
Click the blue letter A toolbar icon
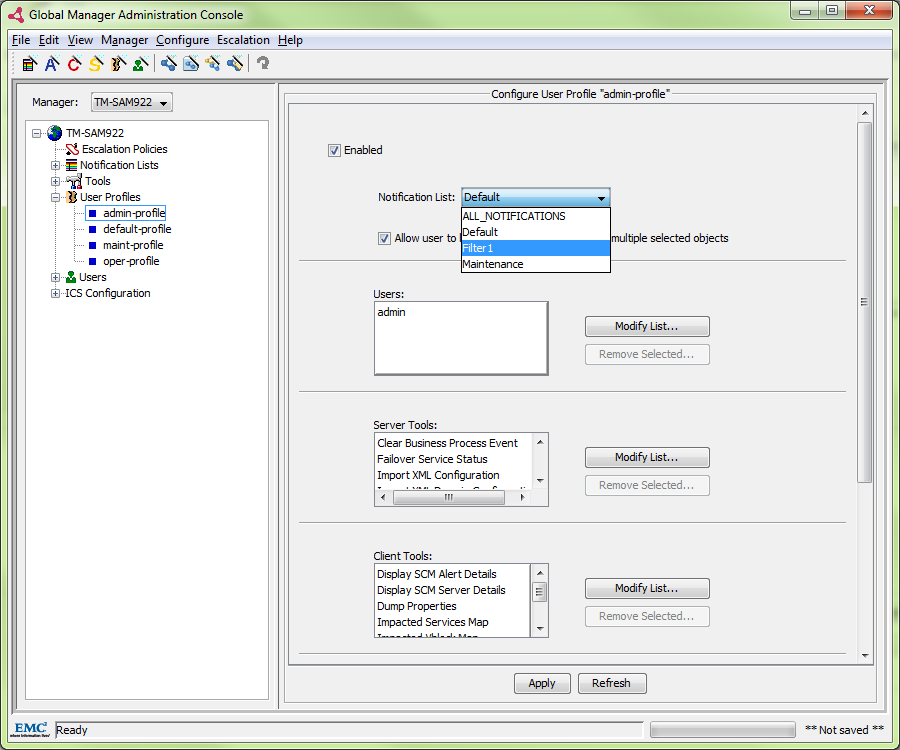(52, 64)
